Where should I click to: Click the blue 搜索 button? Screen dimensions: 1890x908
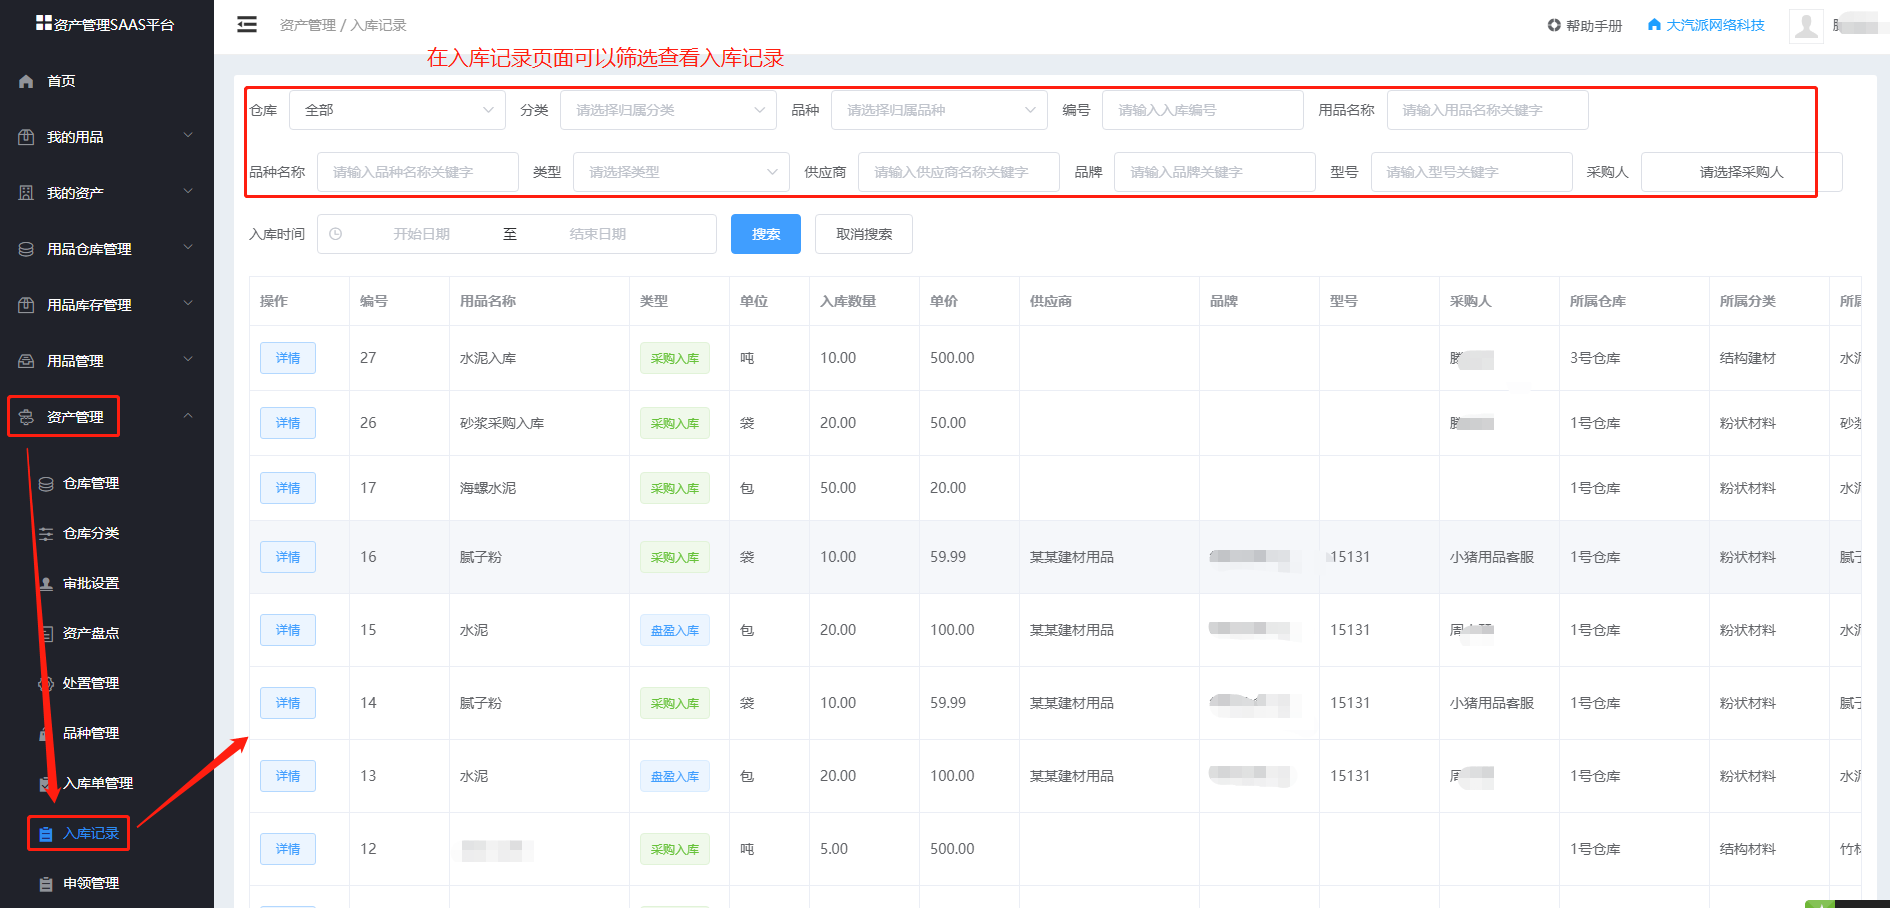pyautogui.click(x=766, y=234)
